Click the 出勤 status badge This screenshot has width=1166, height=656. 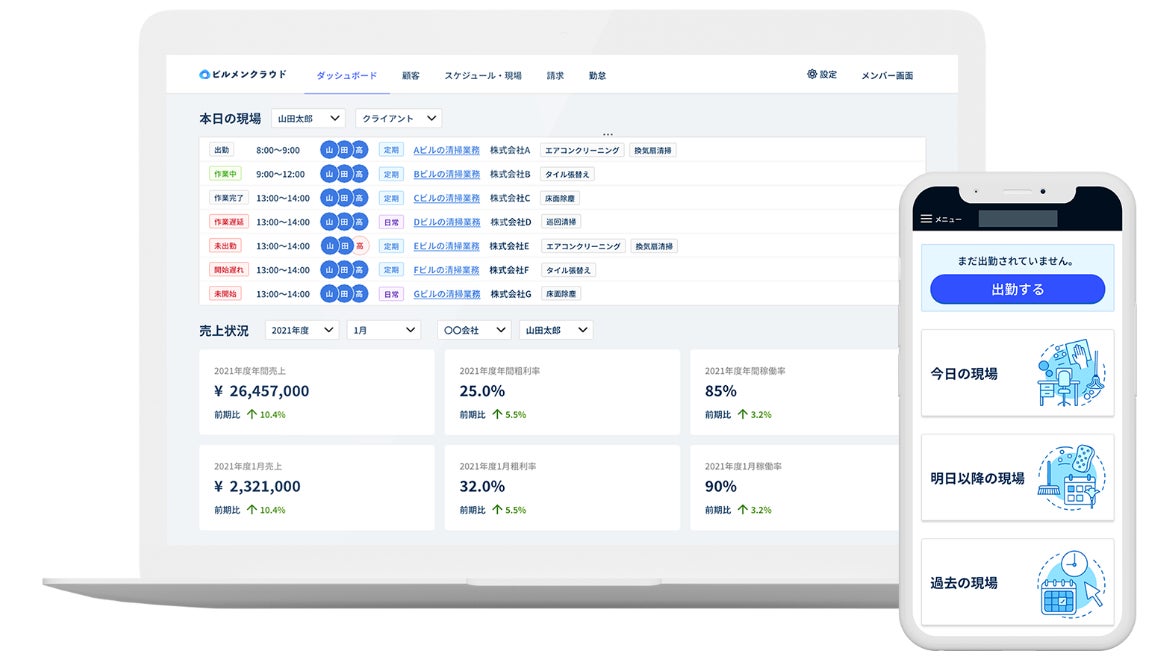(x=222, y=150)
